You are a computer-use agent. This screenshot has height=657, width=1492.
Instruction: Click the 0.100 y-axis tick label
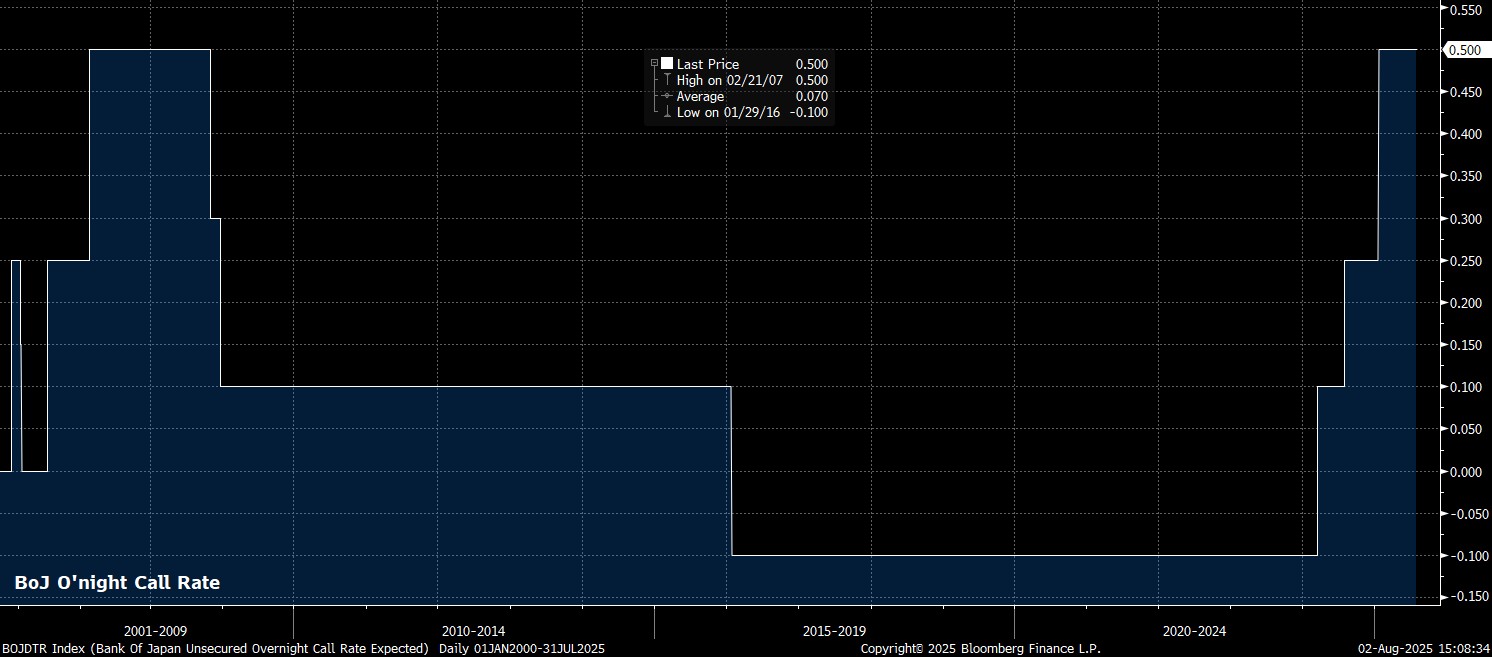coord(1468,387)
